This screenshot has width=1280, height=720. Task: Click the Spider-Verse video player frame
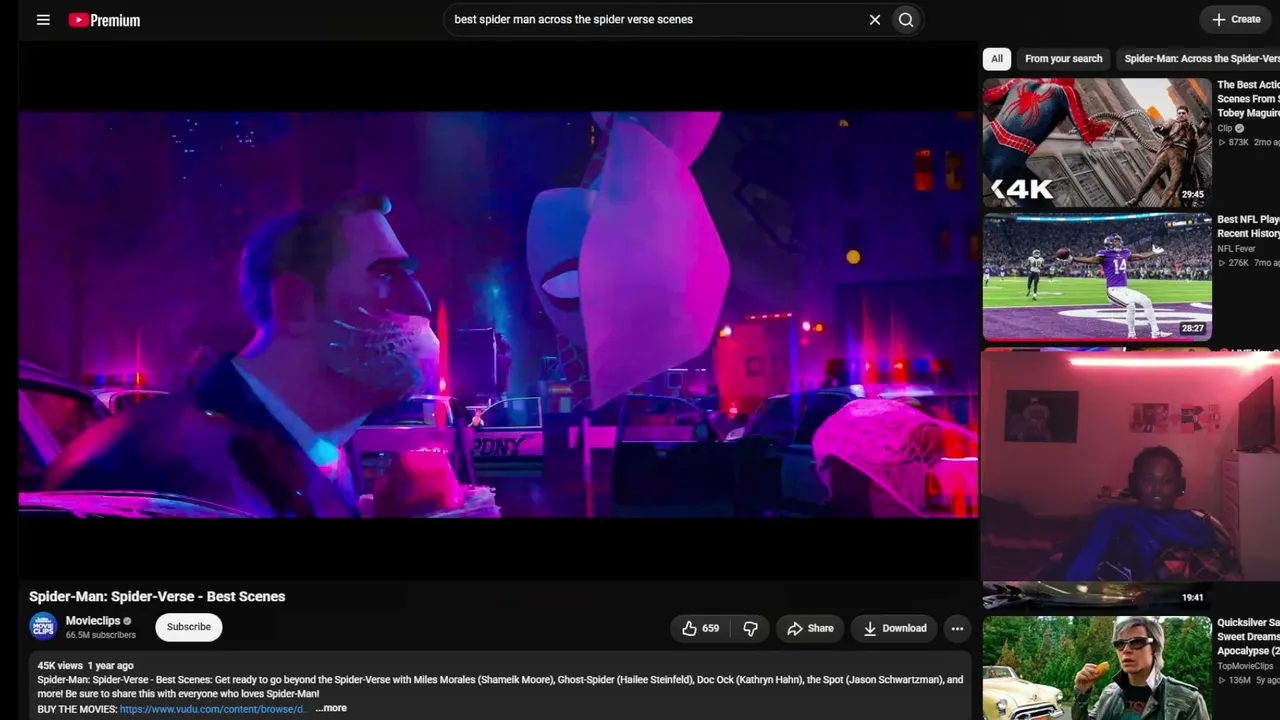point(498,312)
